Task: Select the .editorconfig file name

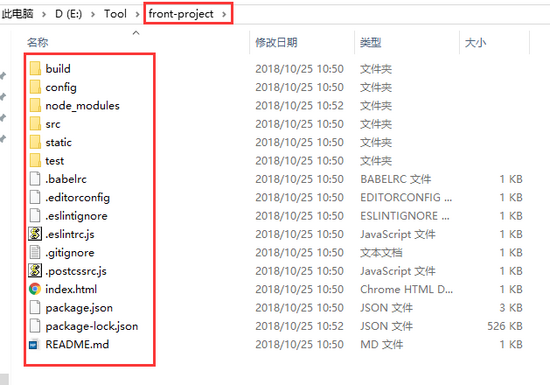Action: tap(78, 198)
